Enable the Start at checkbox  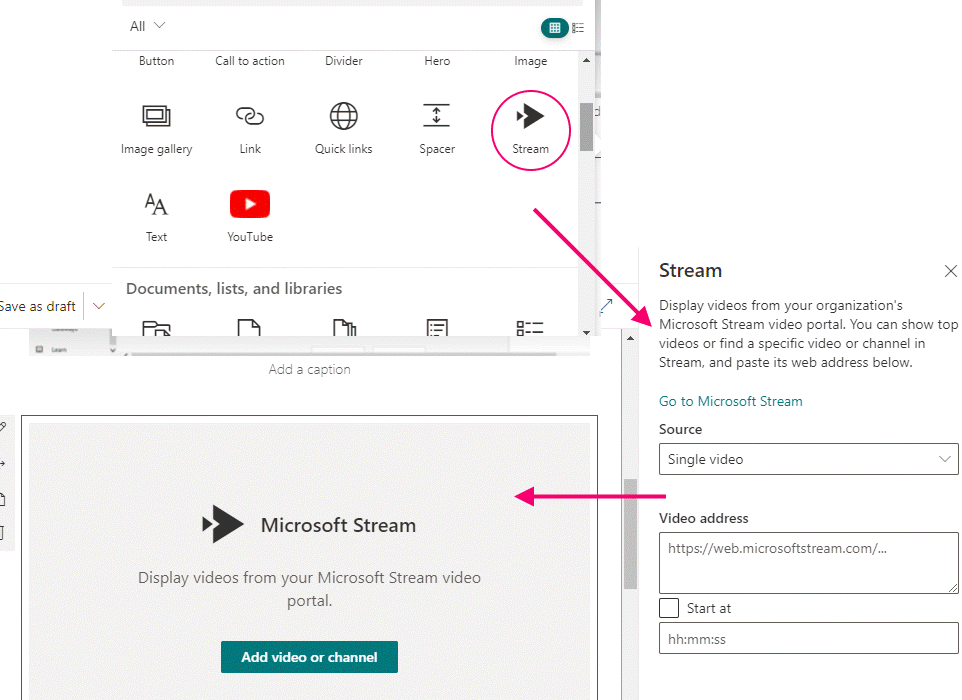669,608
